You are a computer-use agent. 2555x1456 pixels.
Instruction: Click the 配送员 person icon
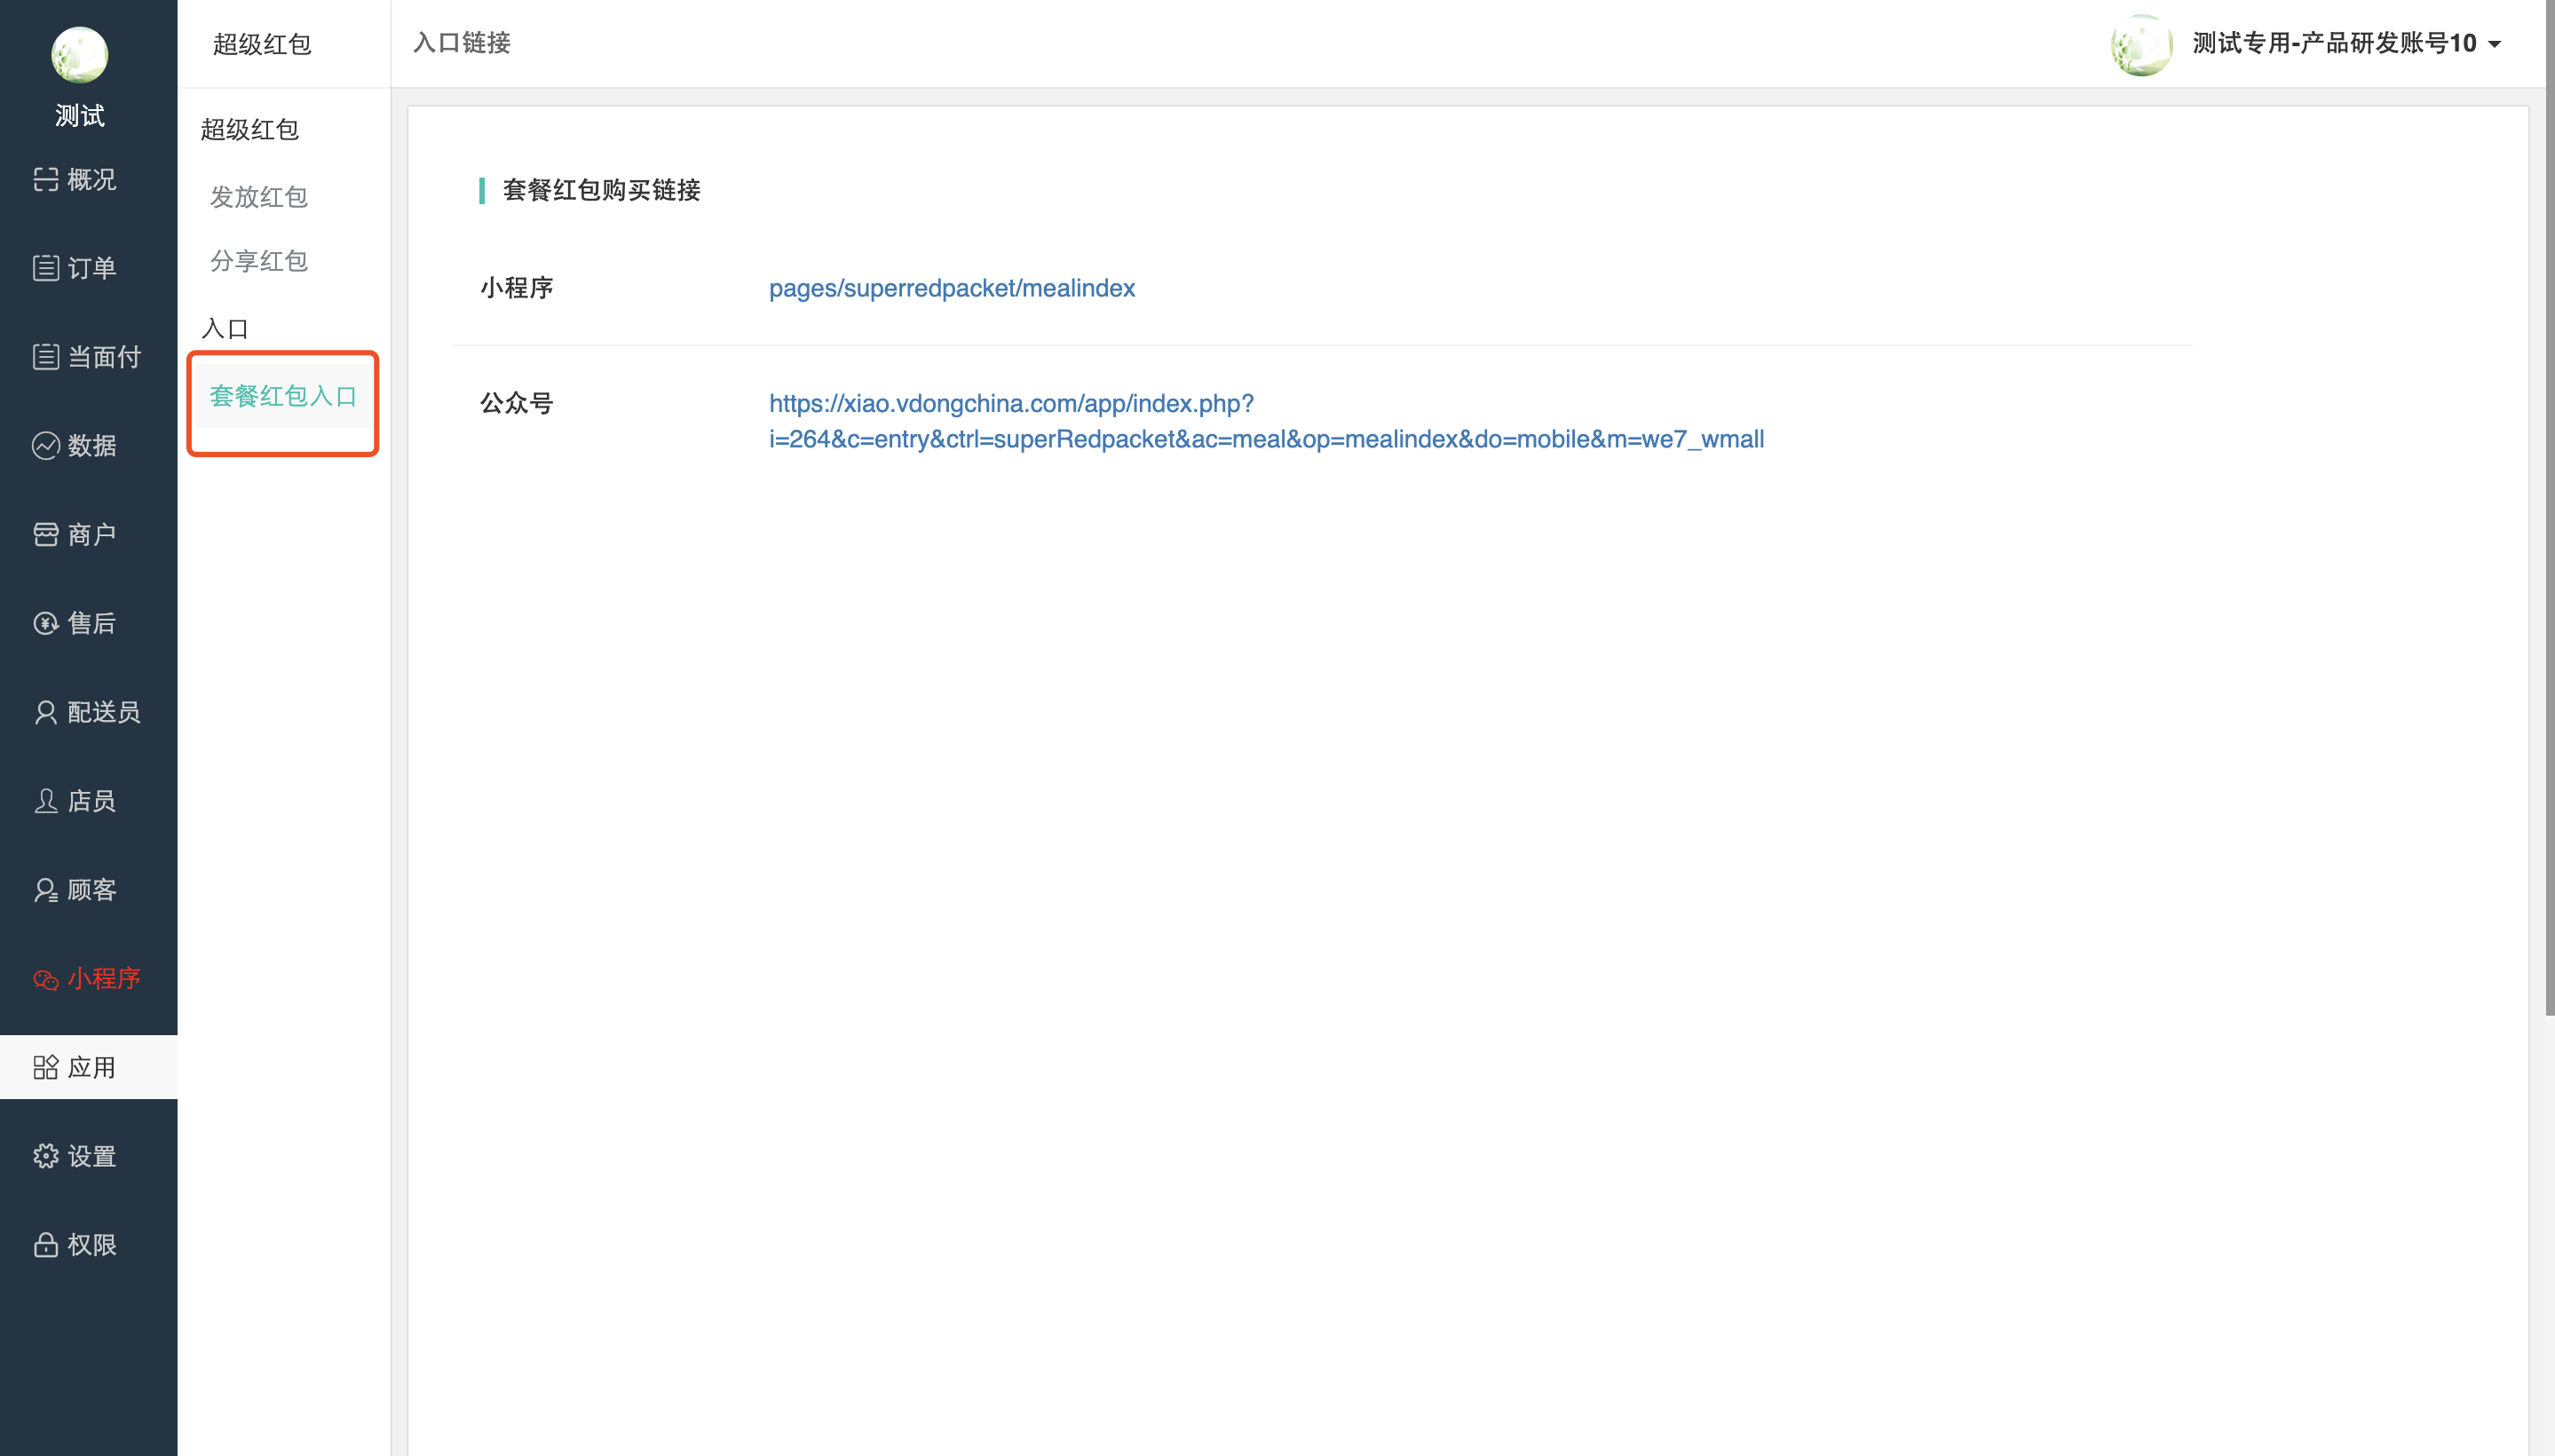45,712
